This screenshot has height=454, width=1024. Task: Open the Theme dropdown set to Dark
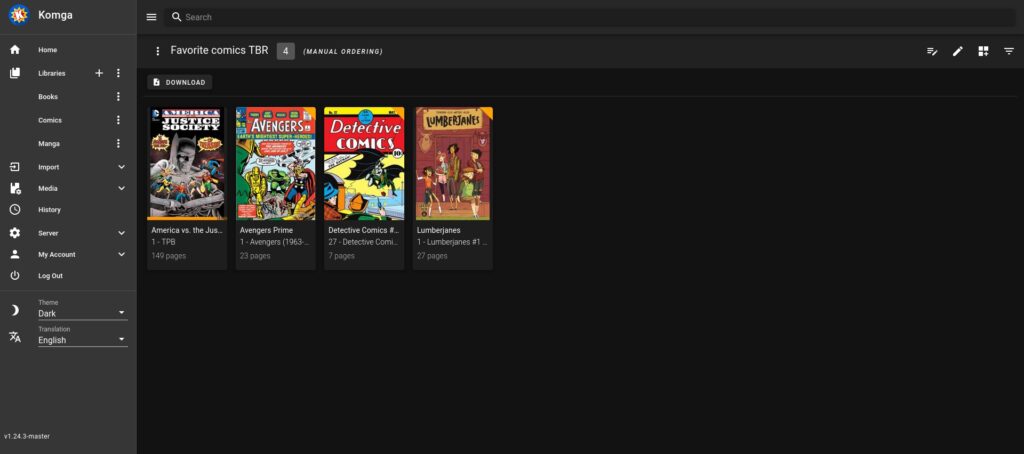point(82,314)
